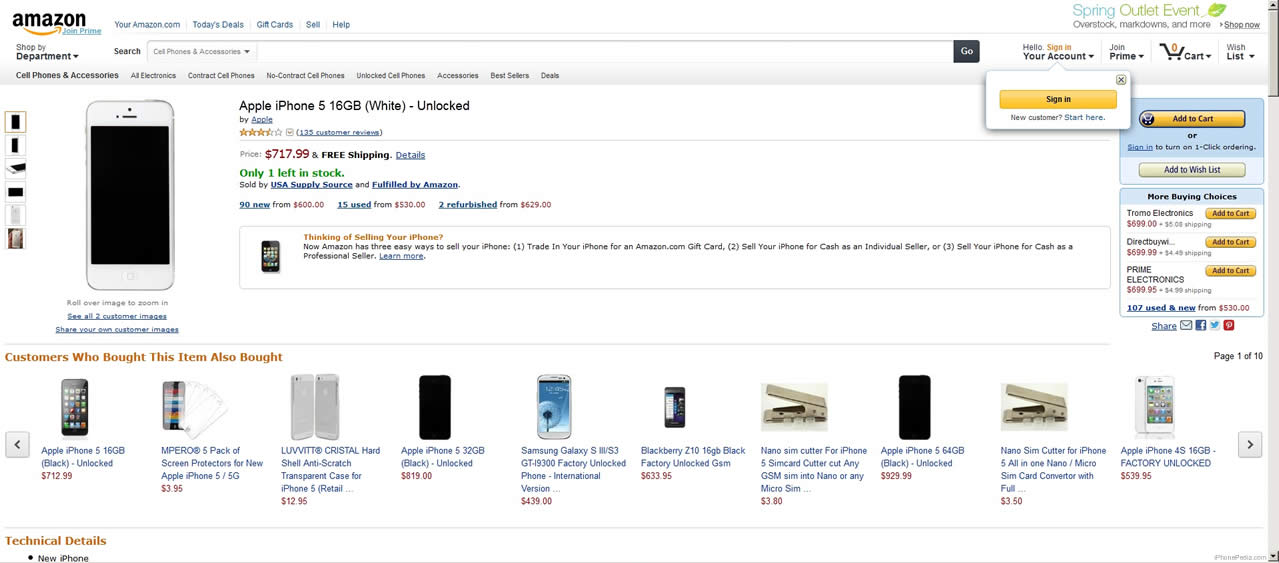The width and height of the screenshot is (1279, 563).
Task: Select Unlocked Cell Phones subnav item
Action: [390, 76]
